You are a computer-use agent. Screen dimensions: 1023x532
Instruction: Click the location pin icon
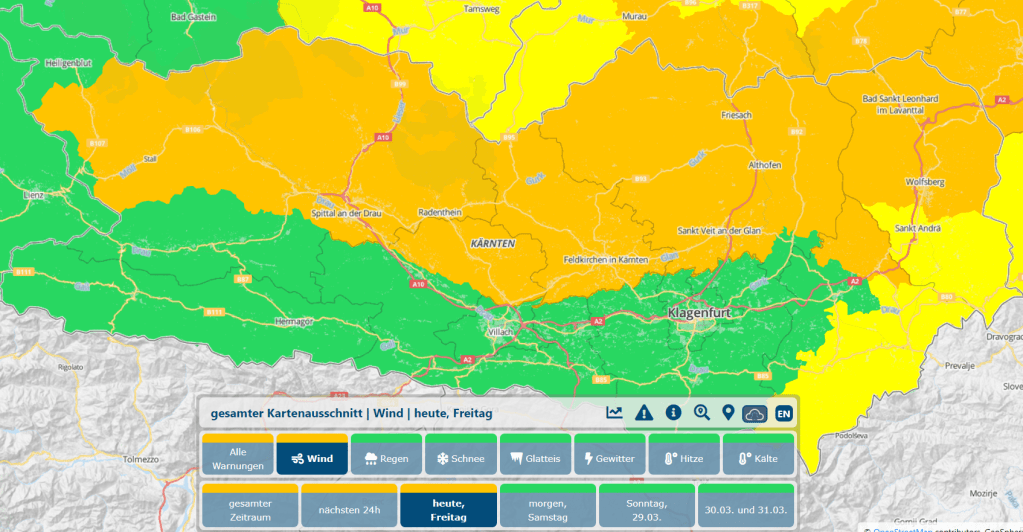coord(728,412)
